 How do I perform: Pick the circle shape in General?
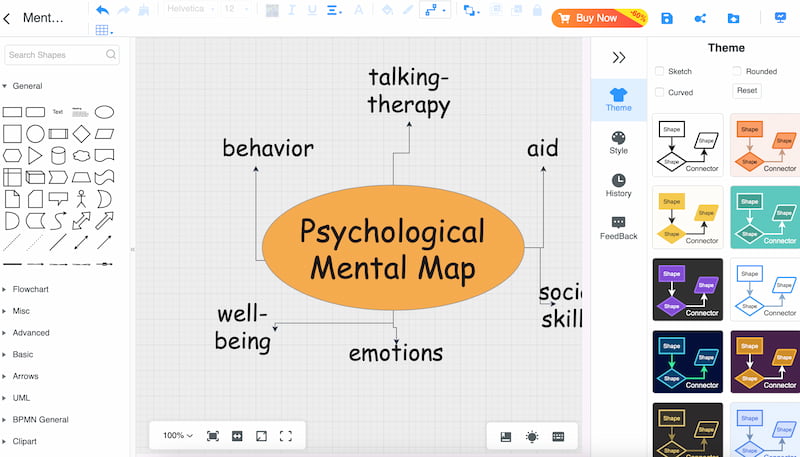35,134
